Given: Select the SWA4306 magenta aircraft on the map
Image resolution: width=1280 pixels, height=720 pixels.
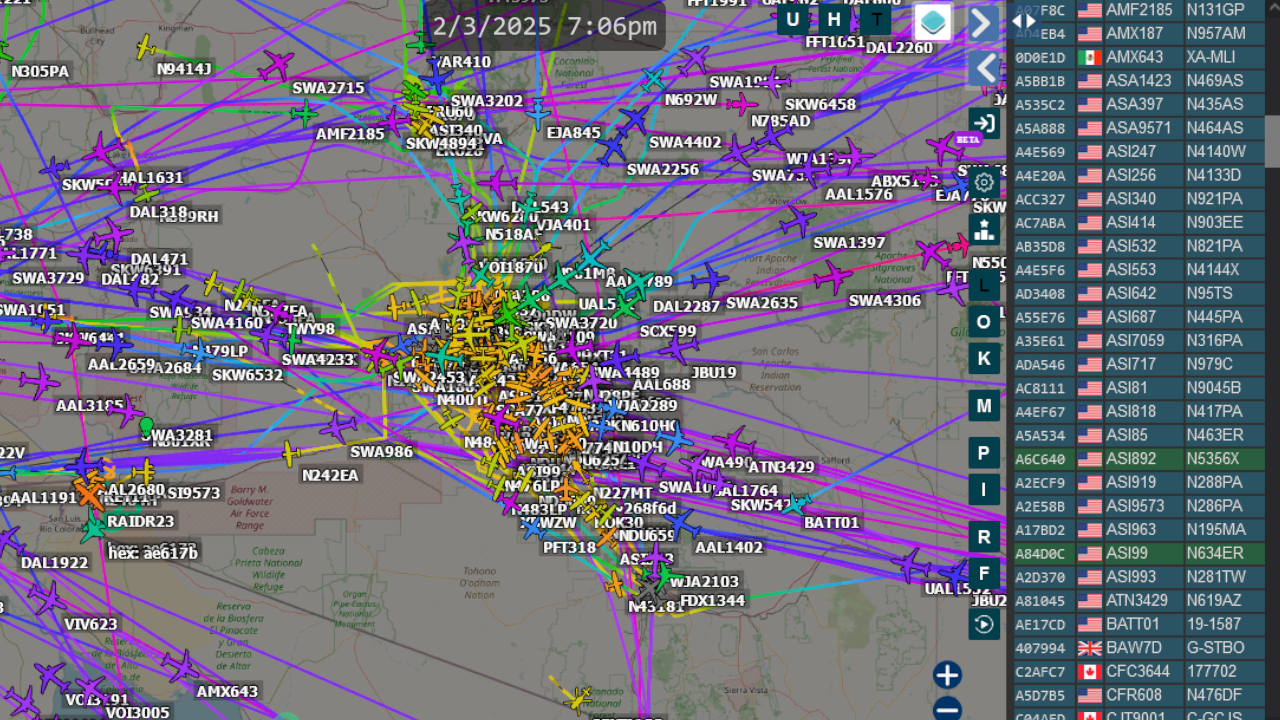Looking at the screenshot, I should pyautogui.click(x=832, y=277).
